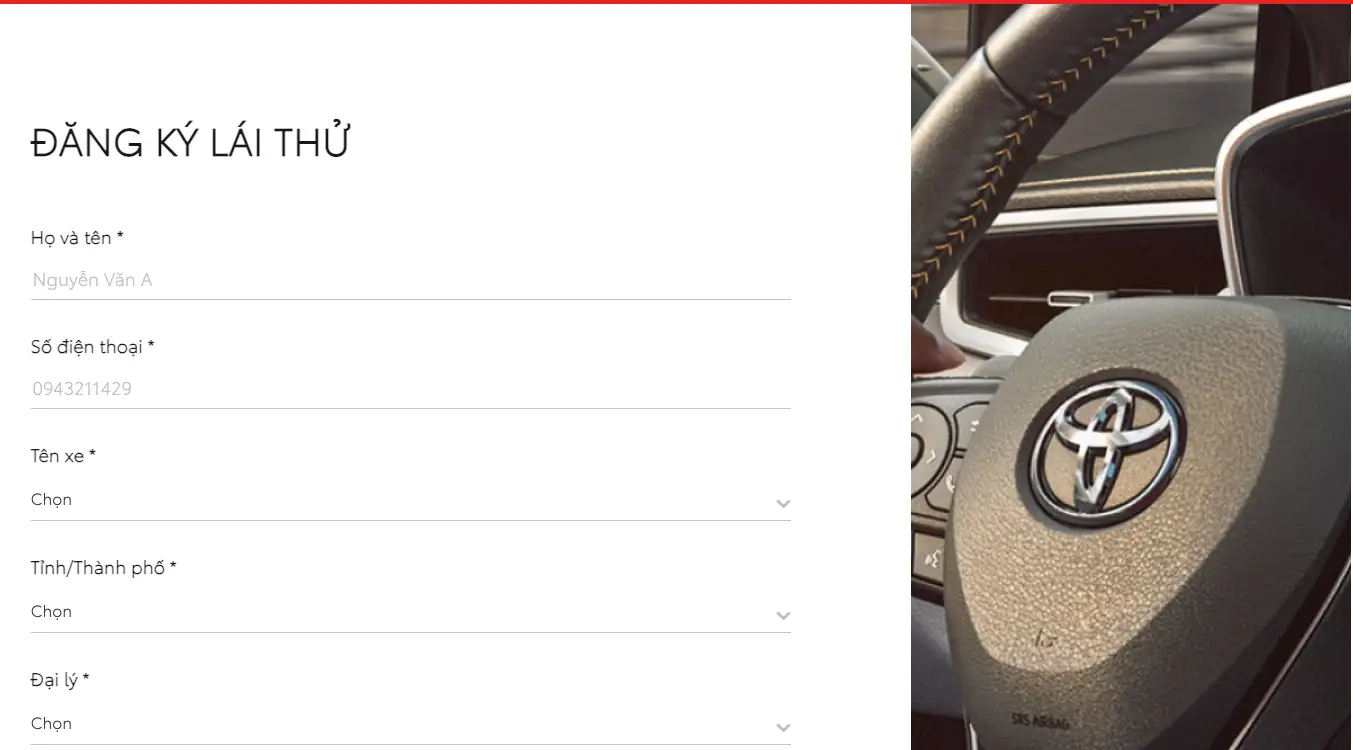Click the Đại lý label
The height and width of the screenshot is (750, 1353).
coord(60,680)
